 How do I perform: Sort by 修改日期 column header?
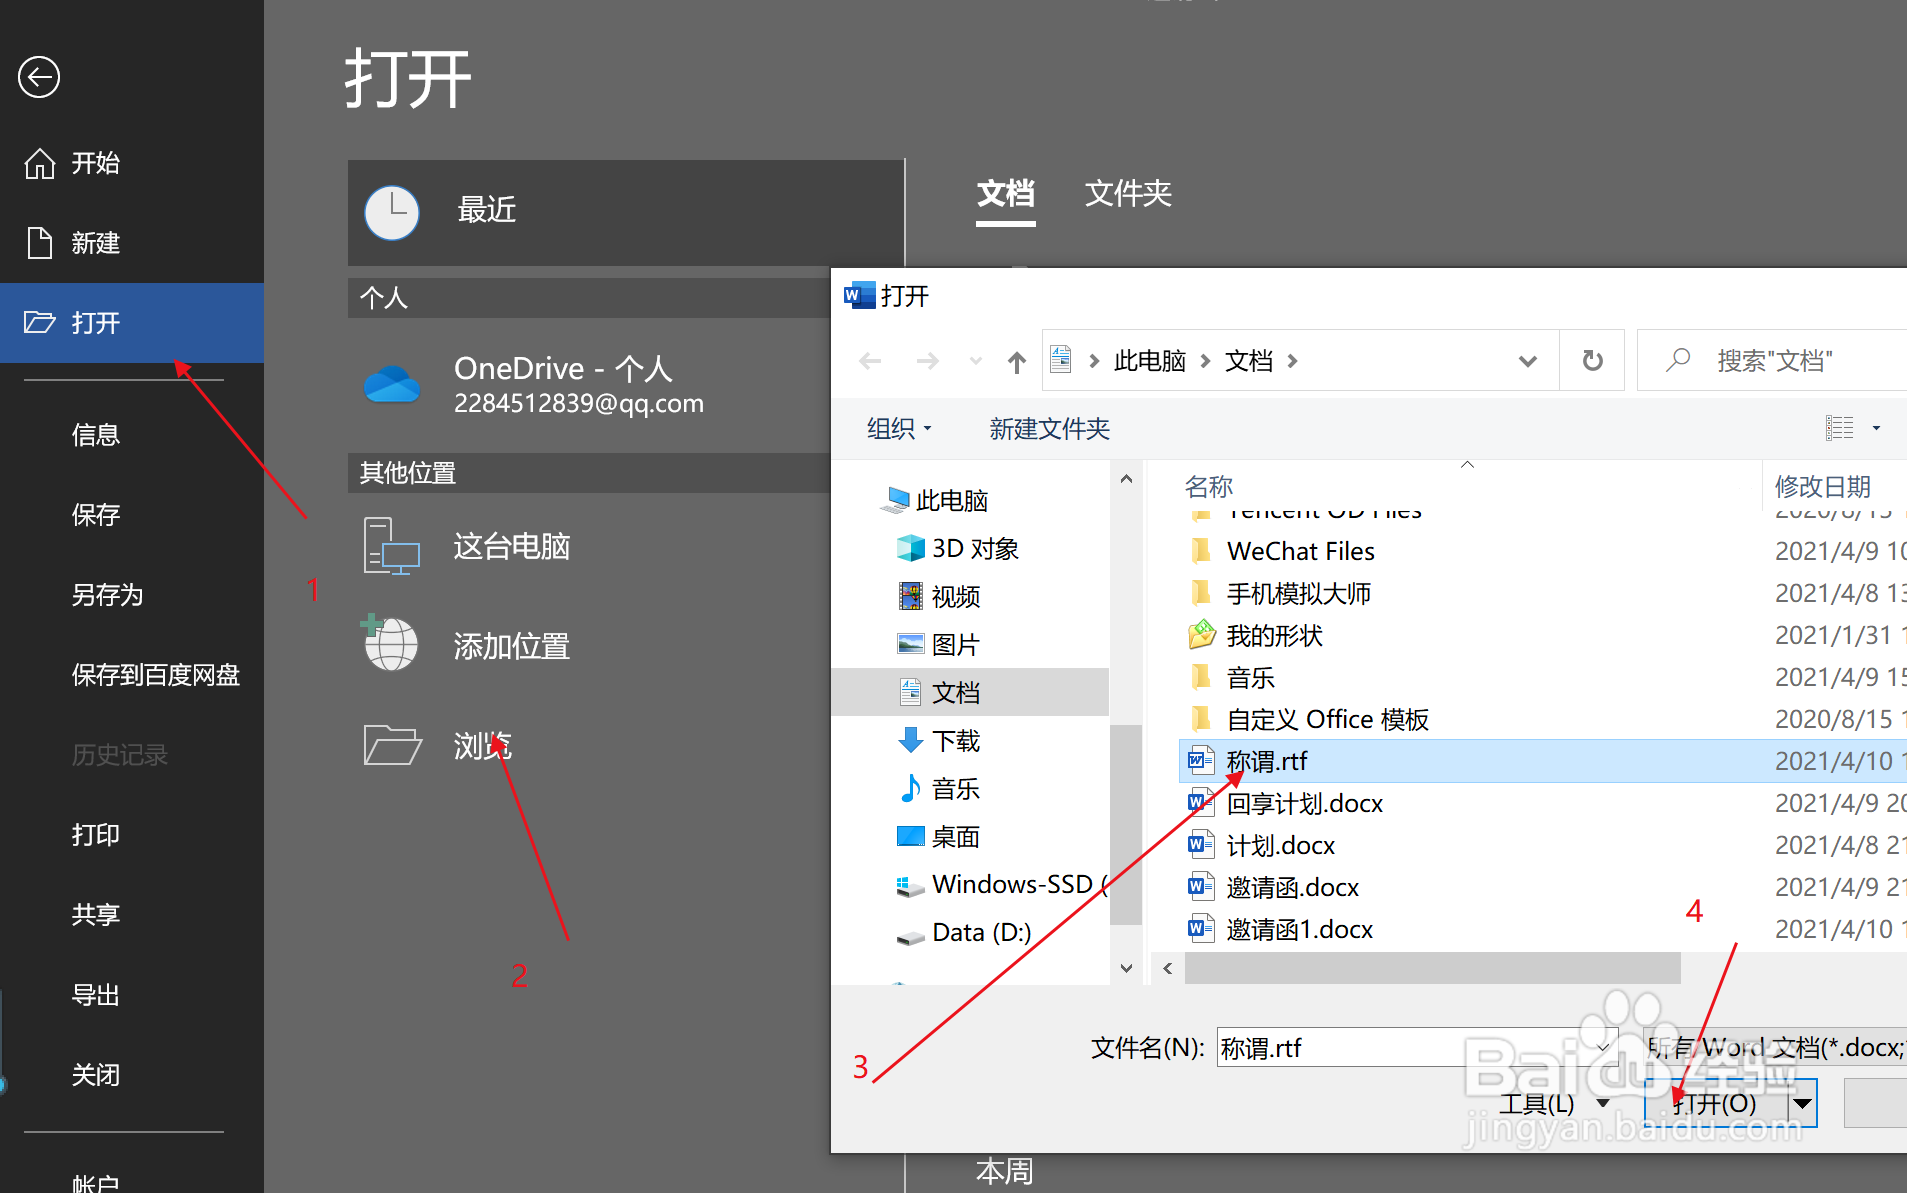pos(1822,487)
